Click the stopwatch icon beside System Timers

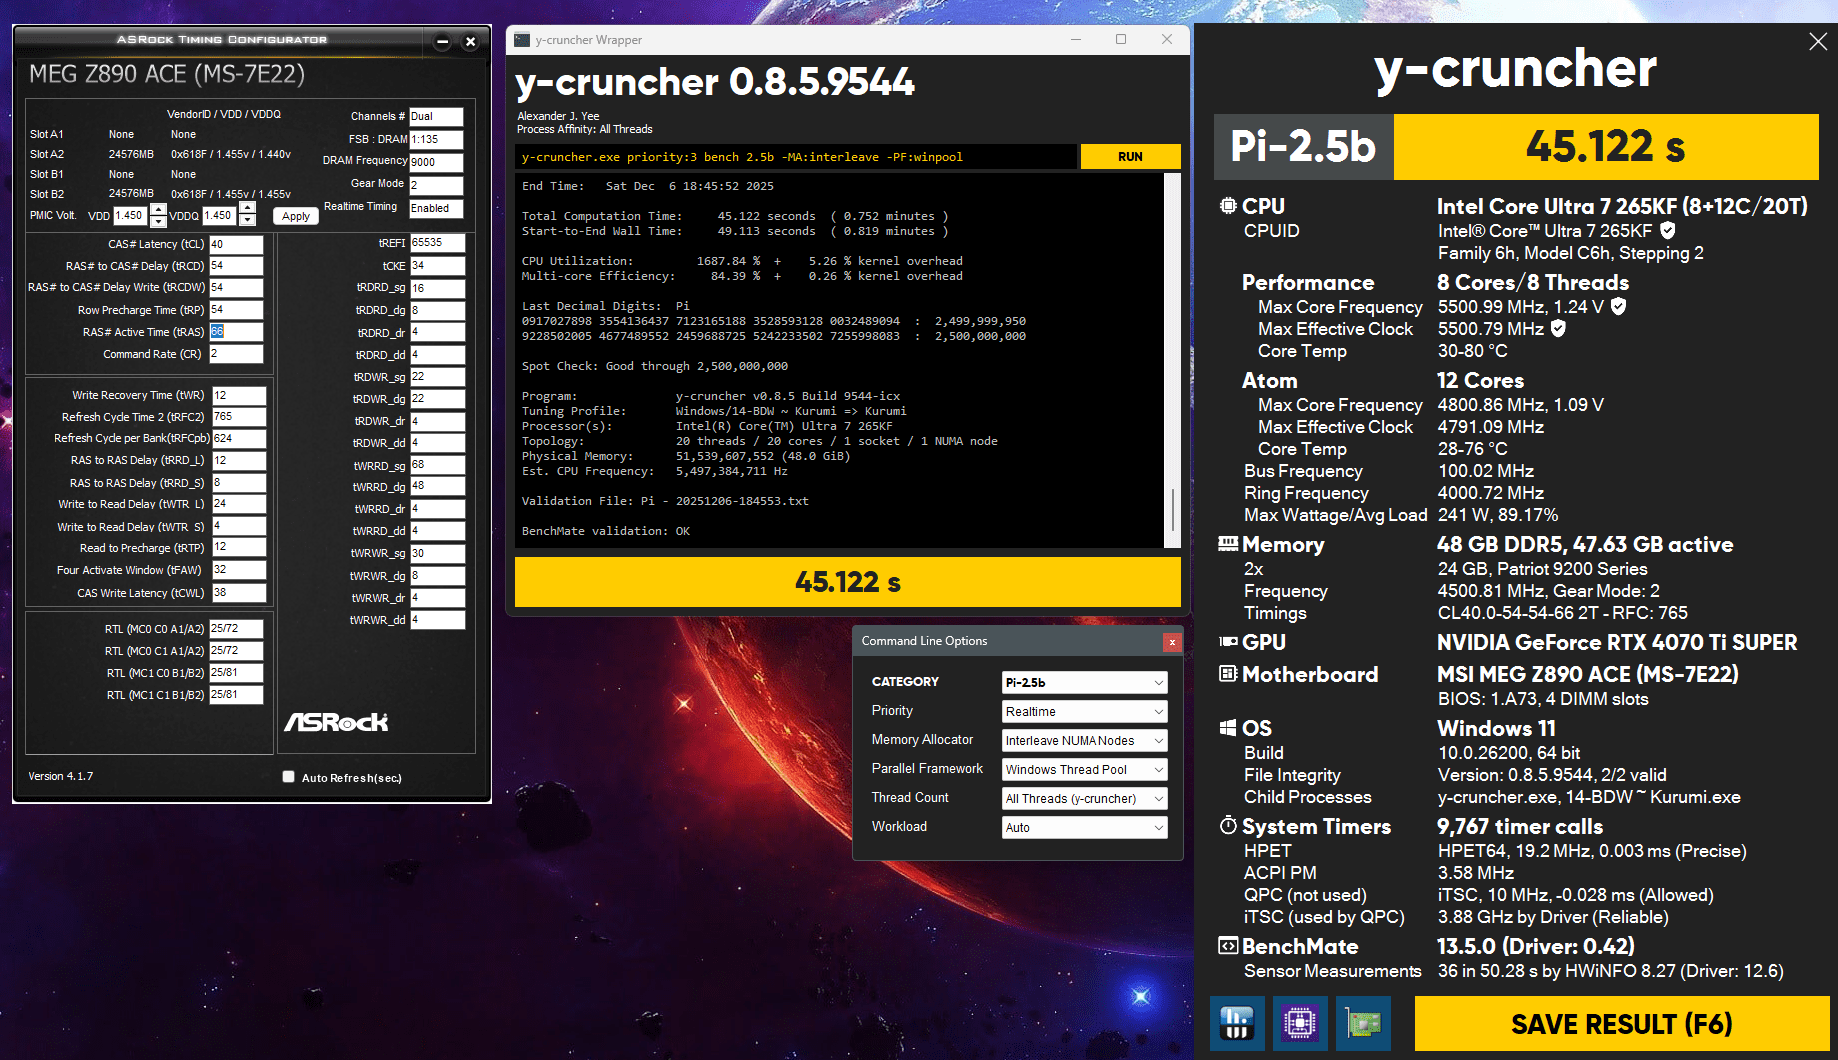click(1228, 825)
